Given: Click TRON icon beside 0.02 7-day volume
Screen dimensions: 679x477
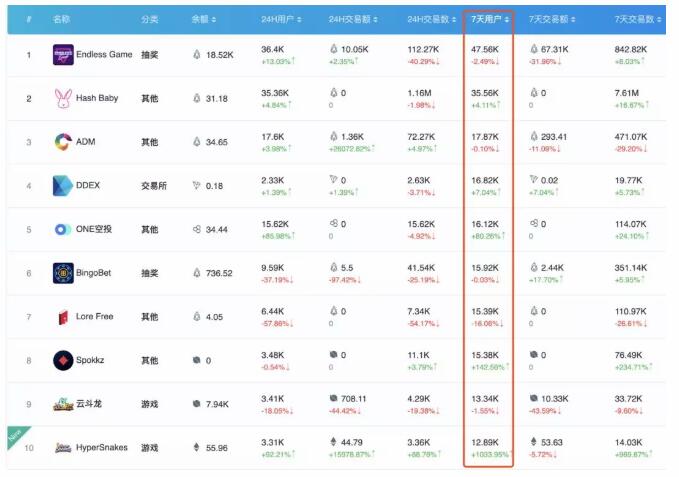Looking at the screenshot, I should tap(534, 179).
